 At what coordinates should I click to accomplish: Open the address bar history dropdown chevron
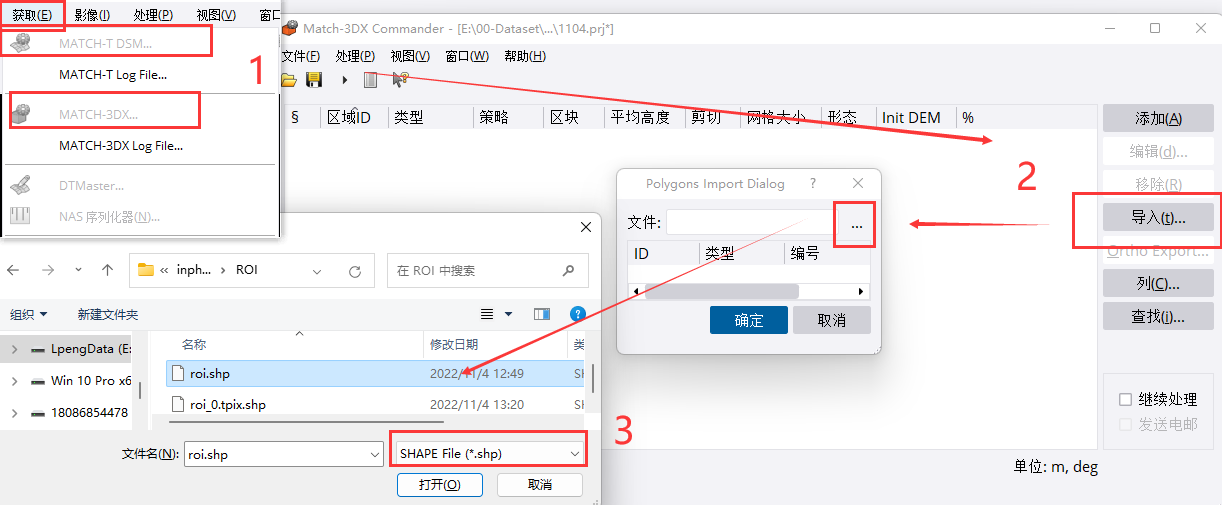click(318, 270)
